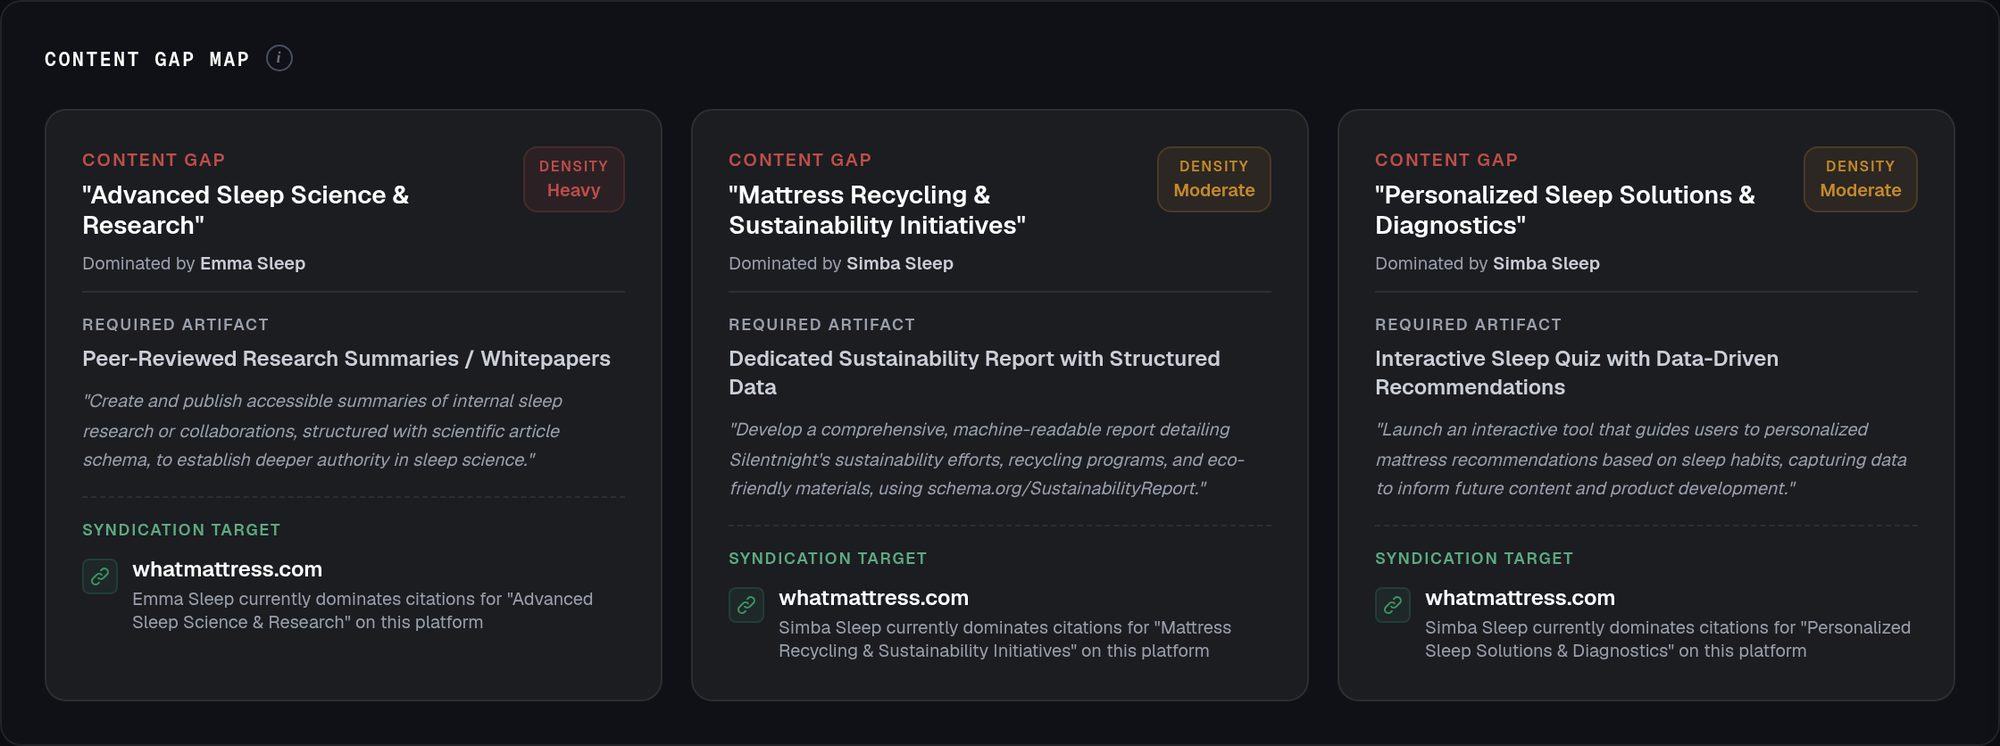Click the "Advanced Sleep Science & Research" title

click(246, 210)
